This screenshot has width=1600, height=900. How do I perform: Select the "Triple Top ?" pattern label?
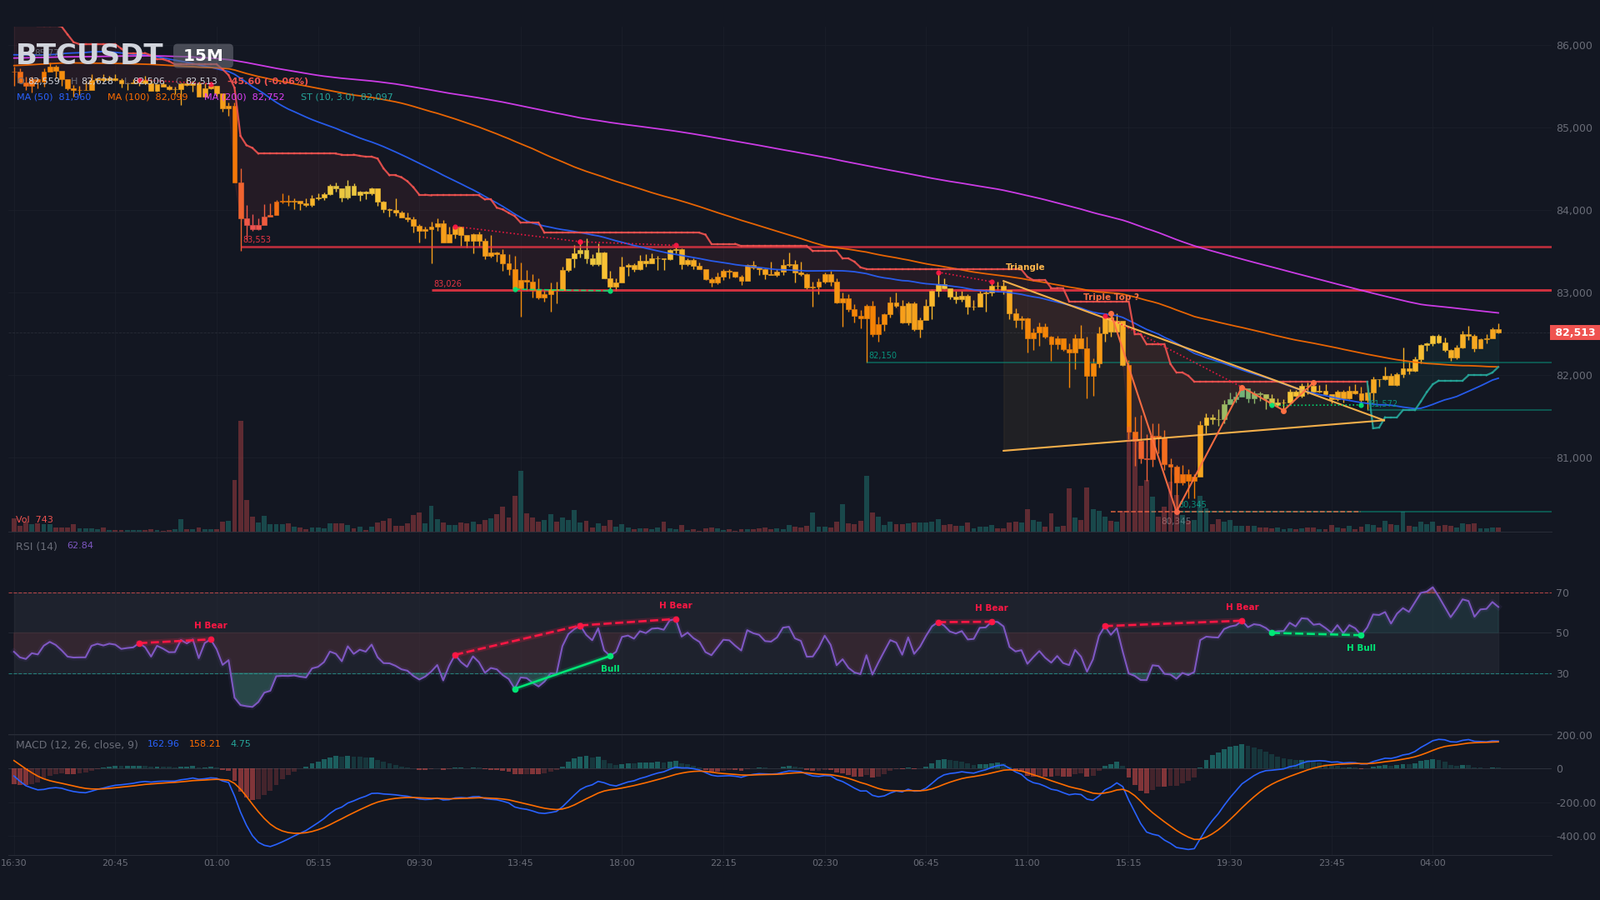[x=1111, y=297]
